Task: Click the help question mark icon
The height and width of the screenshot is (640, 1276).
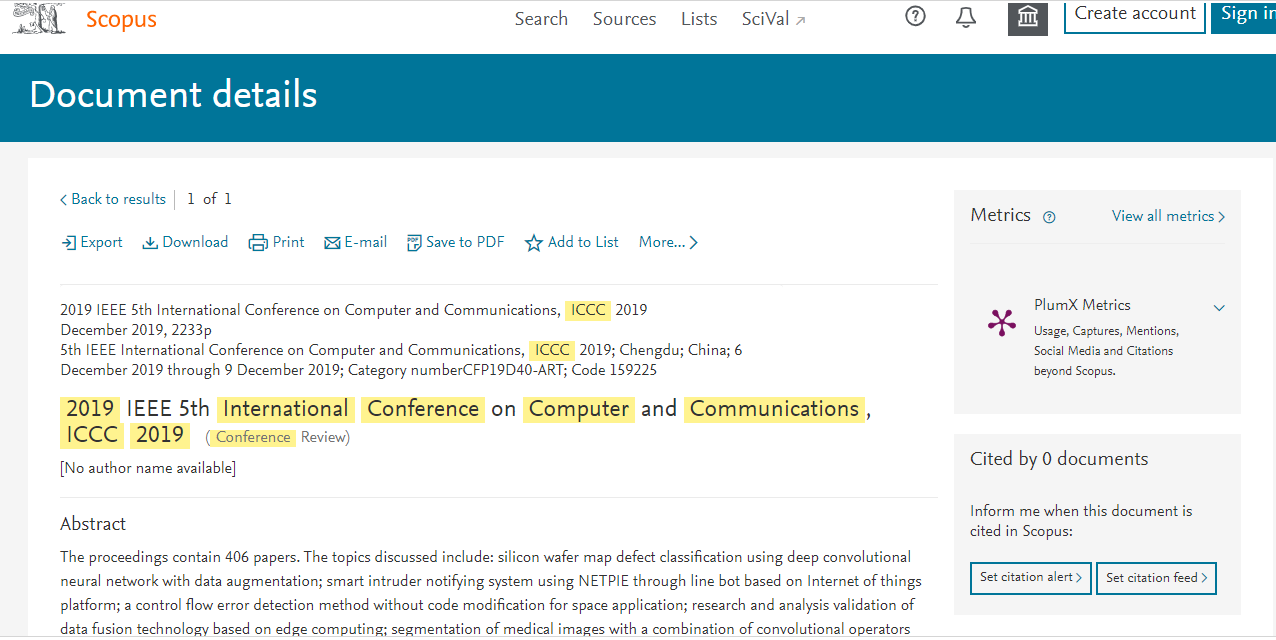Action: click(x=915, y=16)
